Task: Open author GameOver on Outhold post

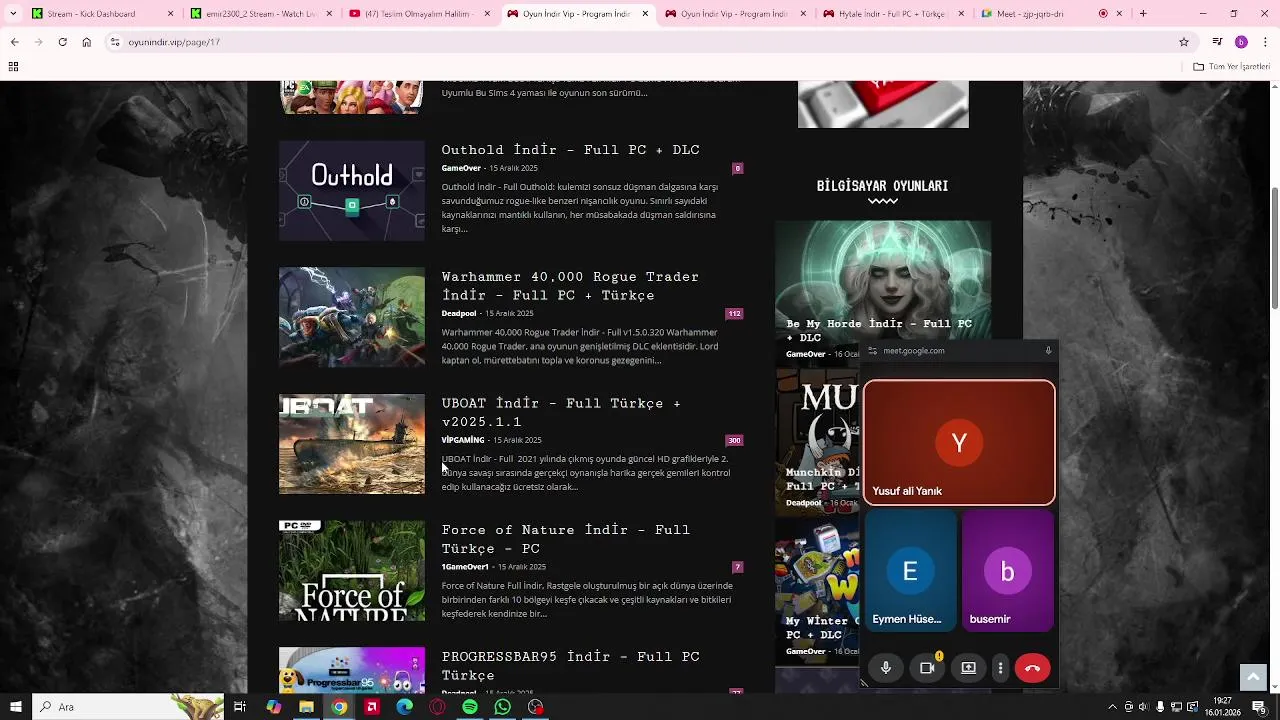Action: [x=461, y=168]
